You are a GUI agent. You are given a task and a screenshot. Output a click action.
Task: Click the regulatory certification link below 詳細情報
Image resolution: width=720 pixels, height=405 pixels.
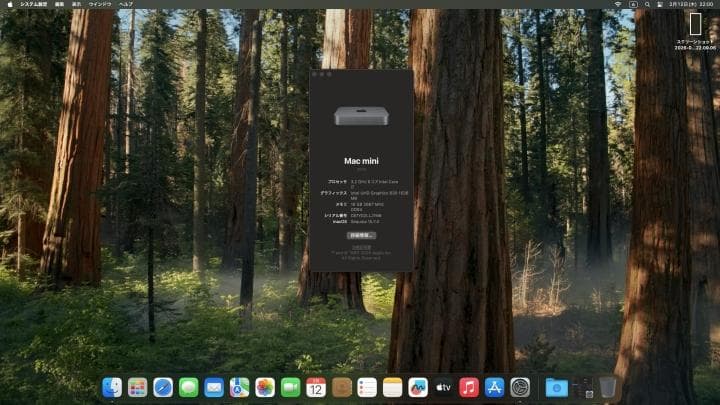[361, 247]
